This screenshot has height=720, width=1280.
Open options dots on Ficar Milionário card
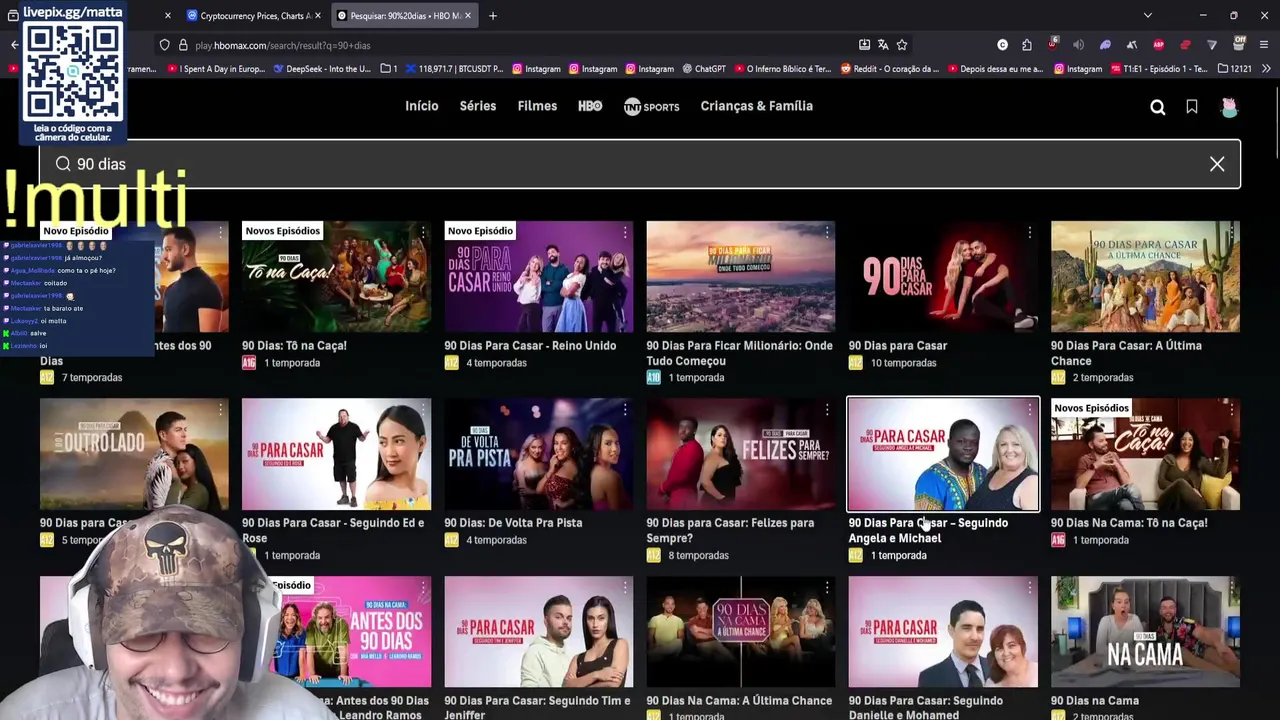[827, 232]
